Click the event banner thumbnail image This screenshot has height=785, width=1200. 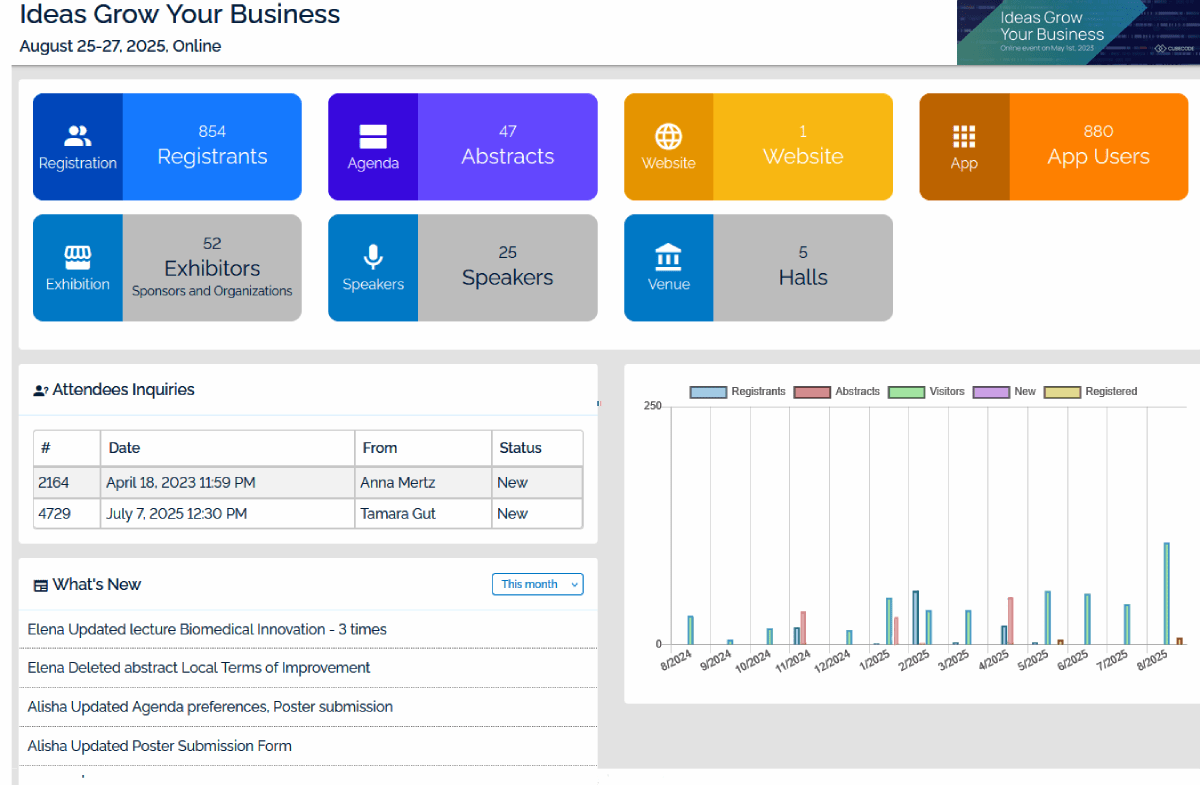coord(1077,32)
